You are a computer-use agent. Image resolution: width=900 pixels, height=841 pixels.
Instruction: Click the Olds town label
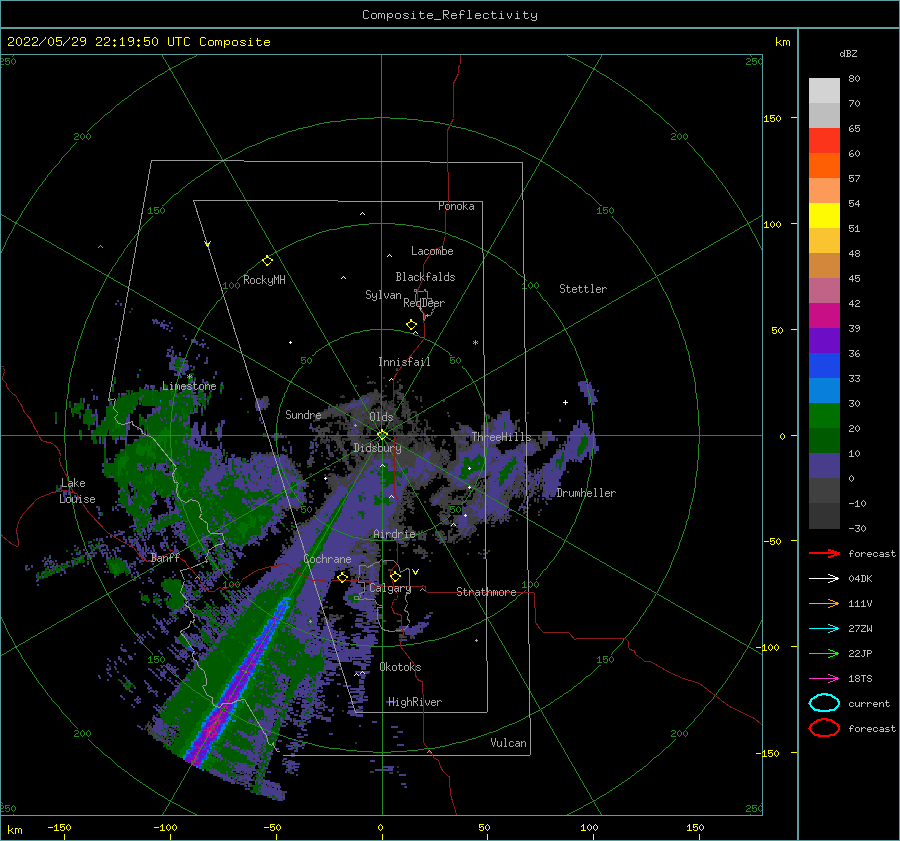point(381,417)
